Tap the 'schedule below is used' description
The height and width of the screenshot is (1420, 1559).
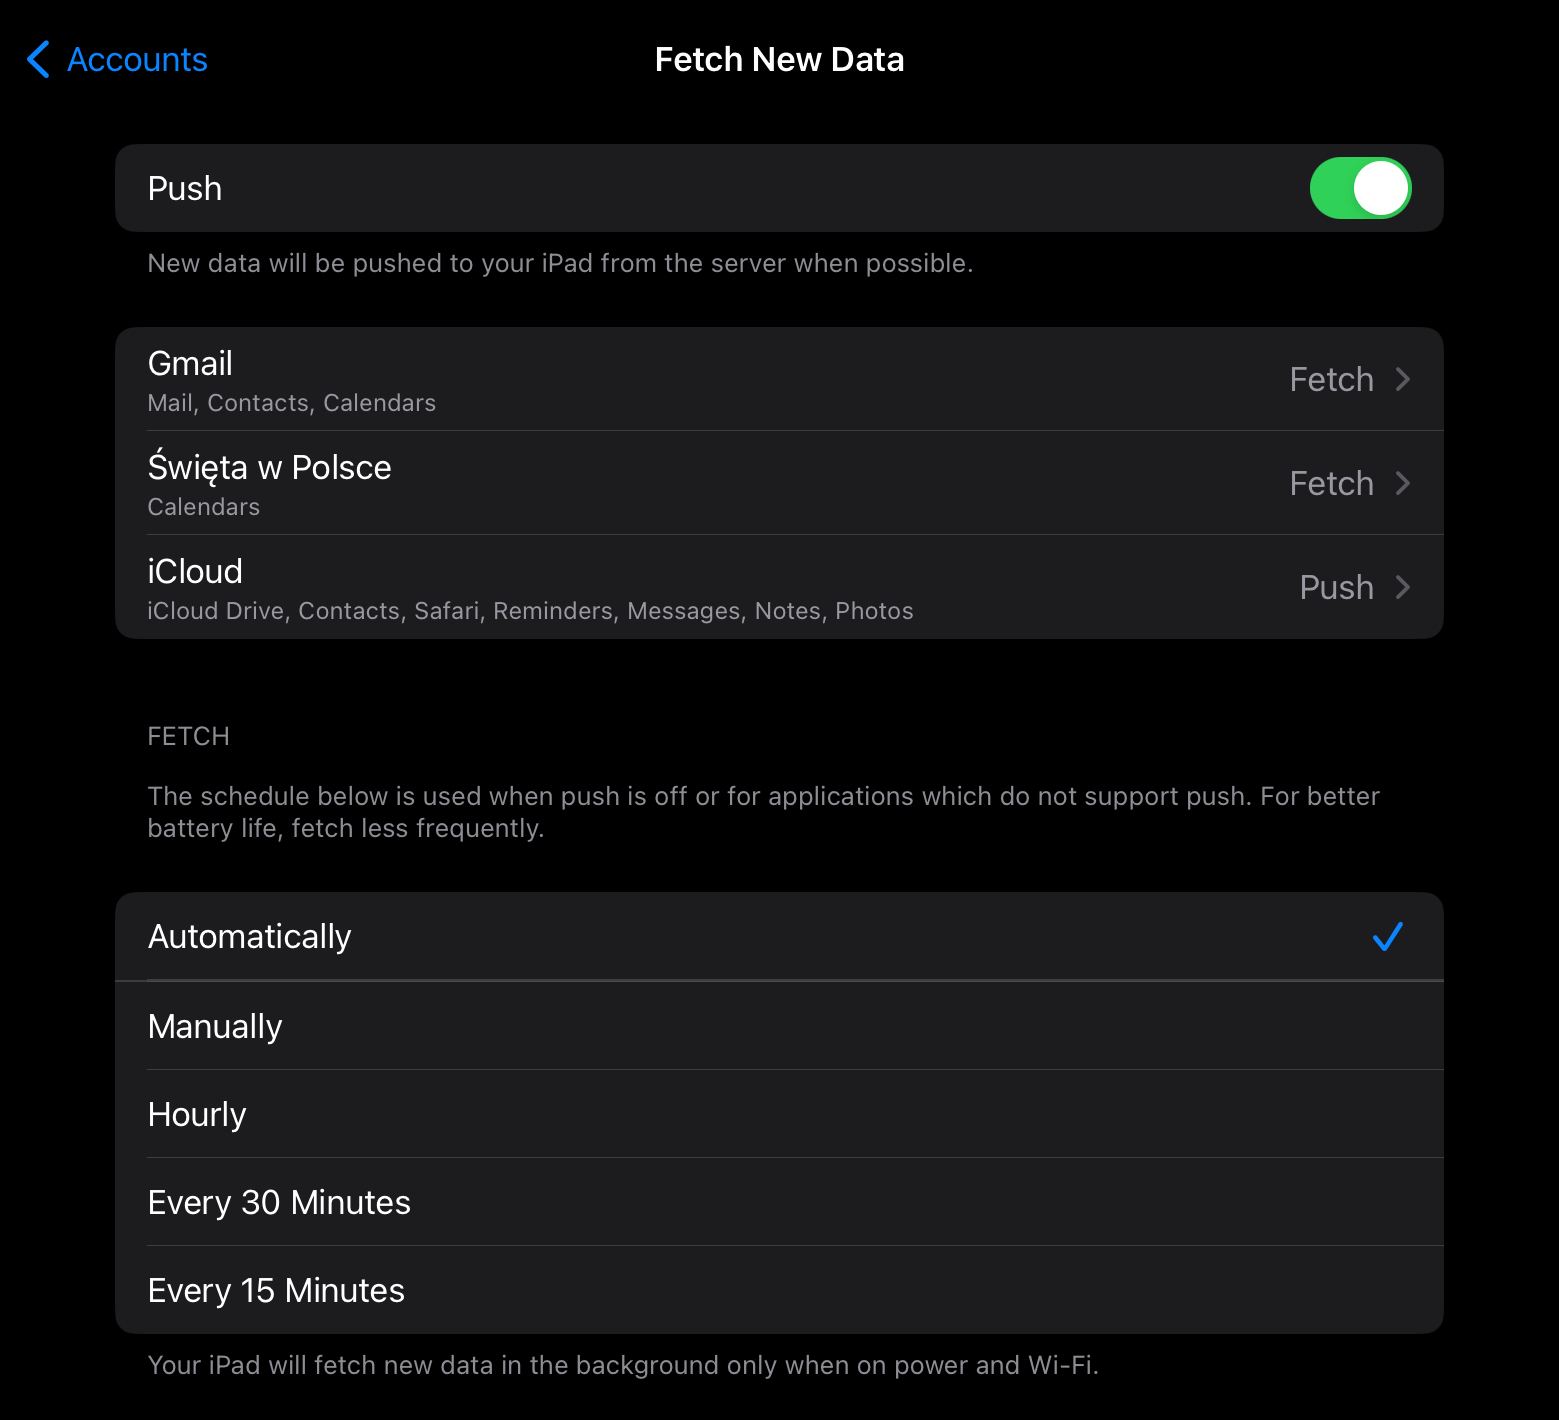[764, 812]
